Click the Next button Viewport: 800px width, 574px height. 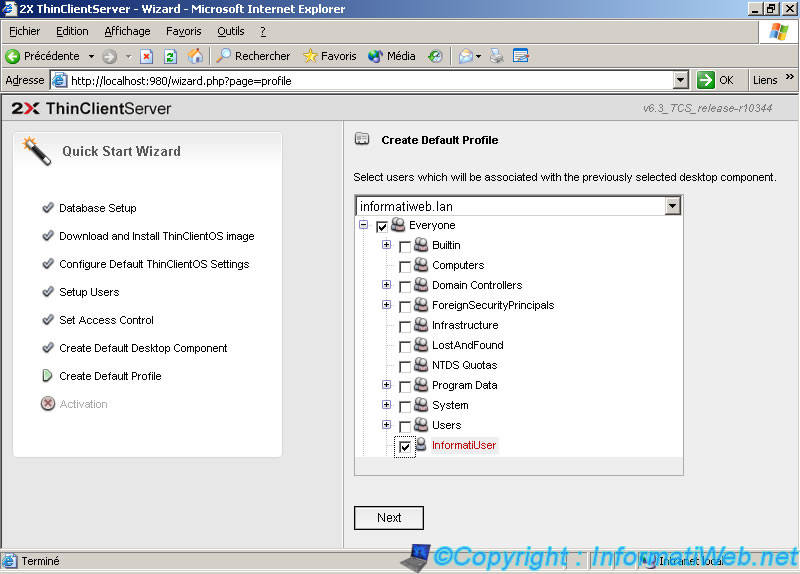pos(389,518)
